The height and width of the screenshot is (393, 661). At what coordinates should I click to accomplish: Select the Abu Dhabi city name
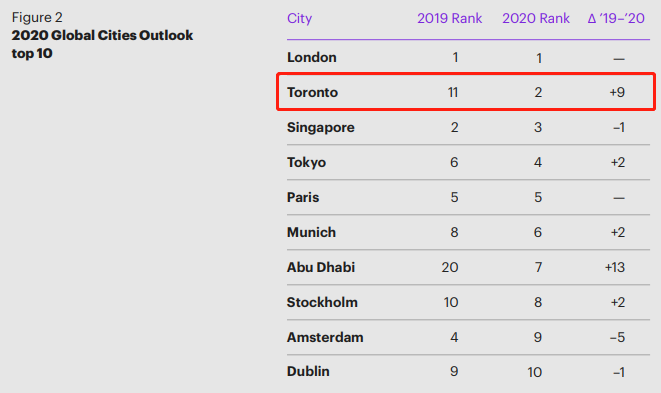[x=321, y=267]
